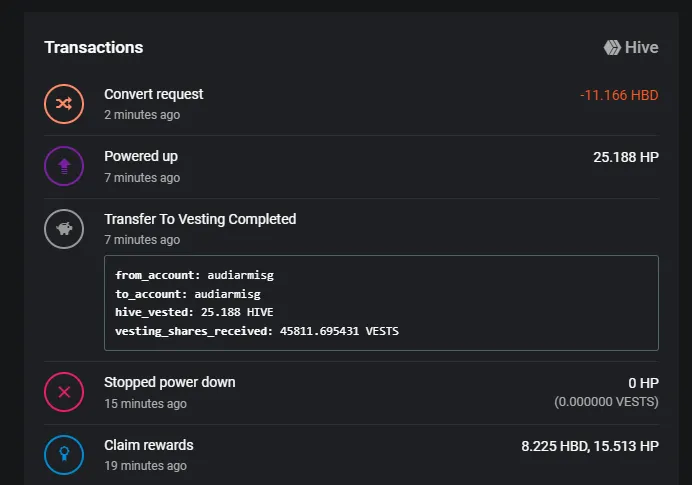Click the Hive logo icon
This screenshot has width=692, height=485.
click(x=612, y=48)
